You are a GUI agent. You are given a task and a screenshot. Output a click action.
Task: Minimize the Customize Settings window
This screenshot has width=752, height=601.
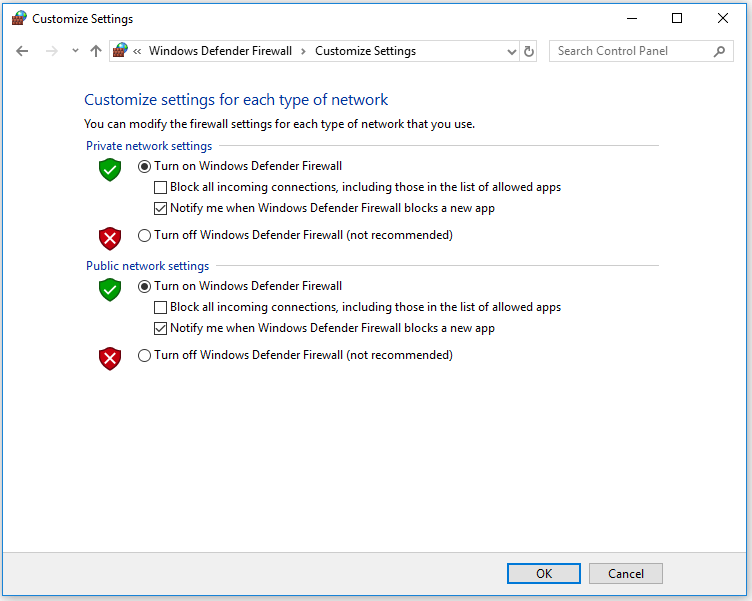point(632,18)
